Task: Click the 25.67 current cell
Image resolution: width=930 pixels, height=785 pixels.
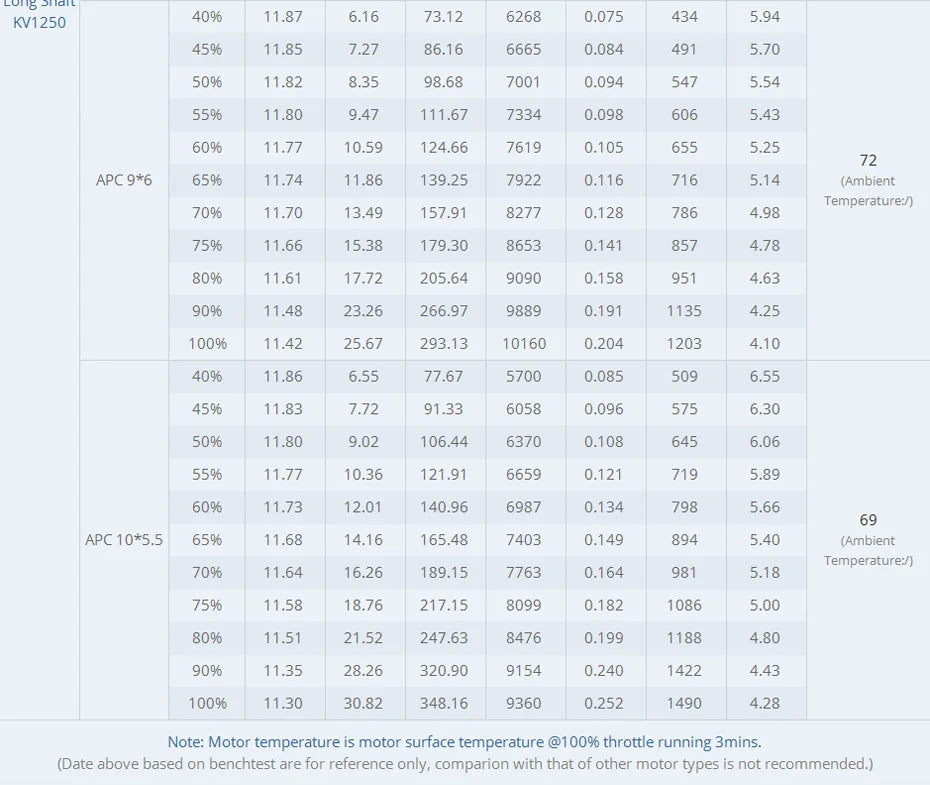Action: (x=363, y=344)
